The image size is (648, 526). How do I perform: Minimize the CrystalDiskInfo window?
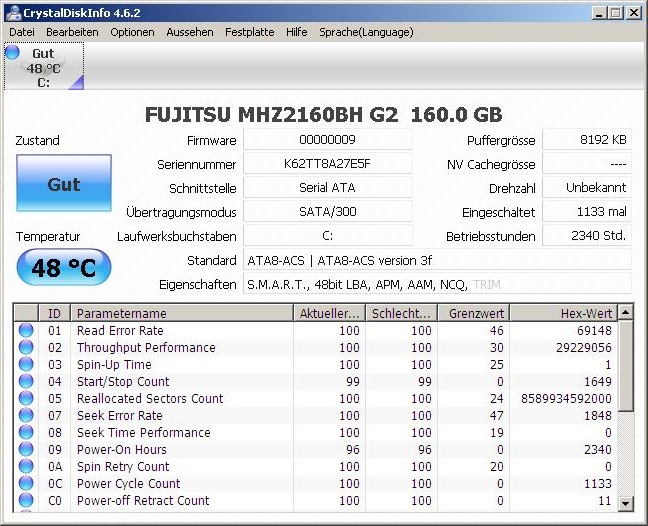(599, 13)
